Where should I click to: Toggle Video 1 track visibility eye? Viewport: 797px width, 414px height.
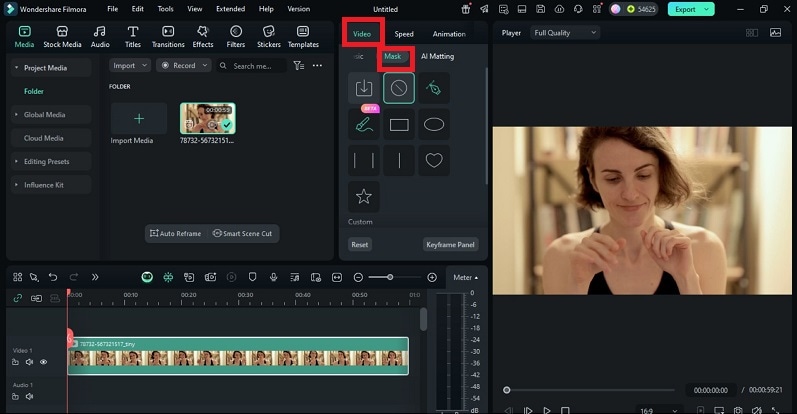click(x=44, y=362)
